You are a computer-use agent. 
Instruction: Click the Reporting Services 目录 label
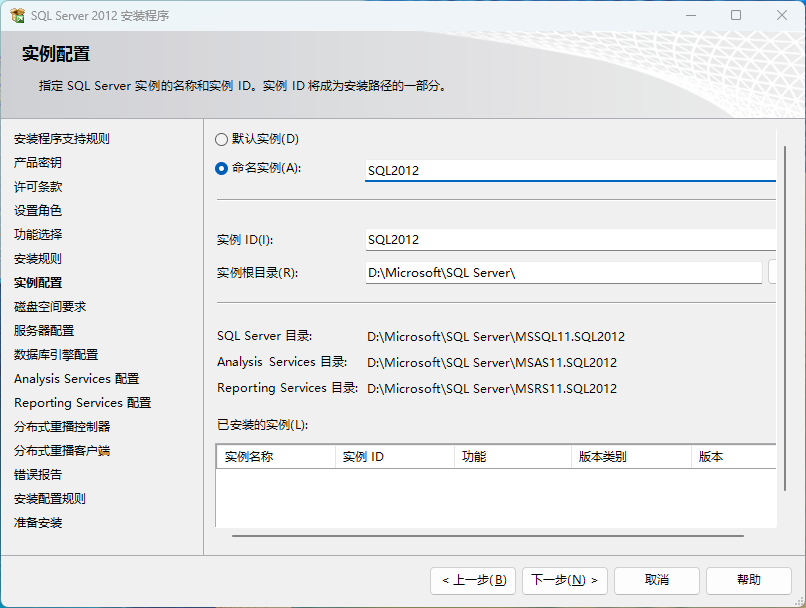287,388
